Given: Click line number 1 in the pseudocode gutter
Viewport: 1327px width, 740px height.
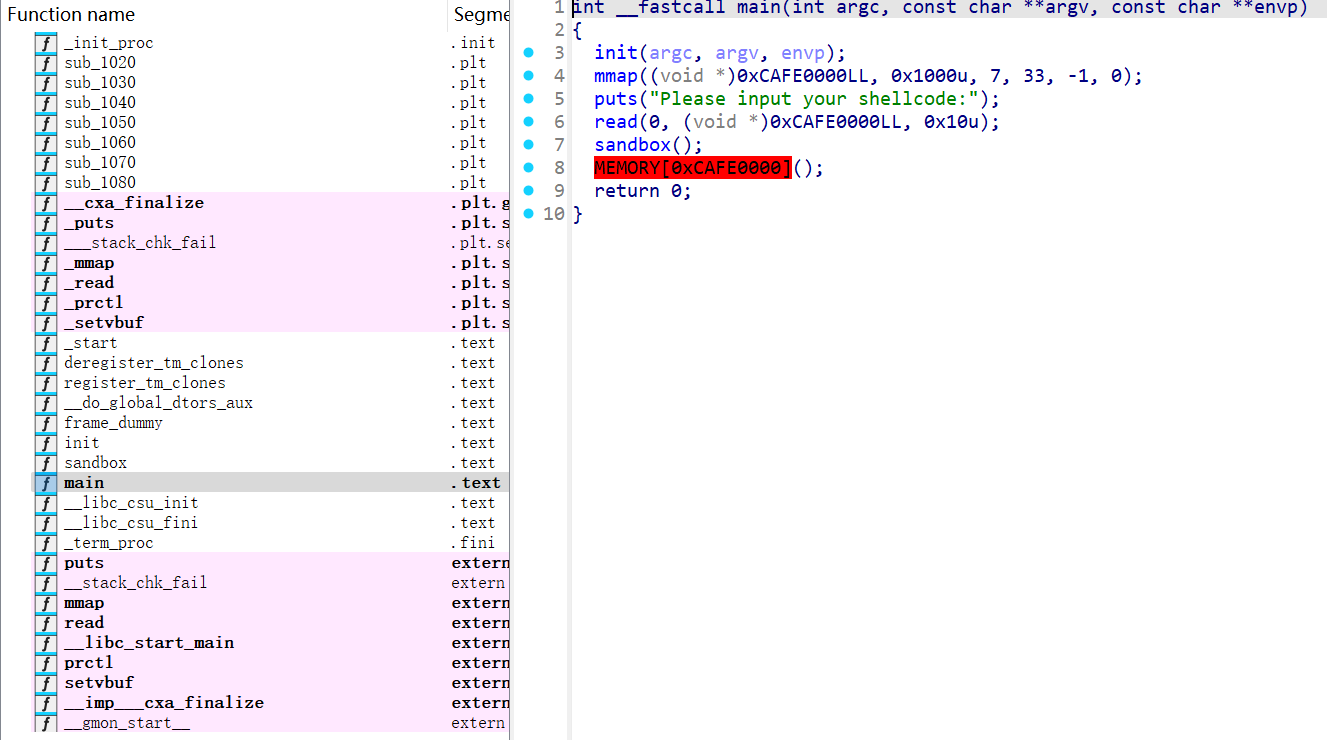Looking at the screenshot, I should point(558,8).
